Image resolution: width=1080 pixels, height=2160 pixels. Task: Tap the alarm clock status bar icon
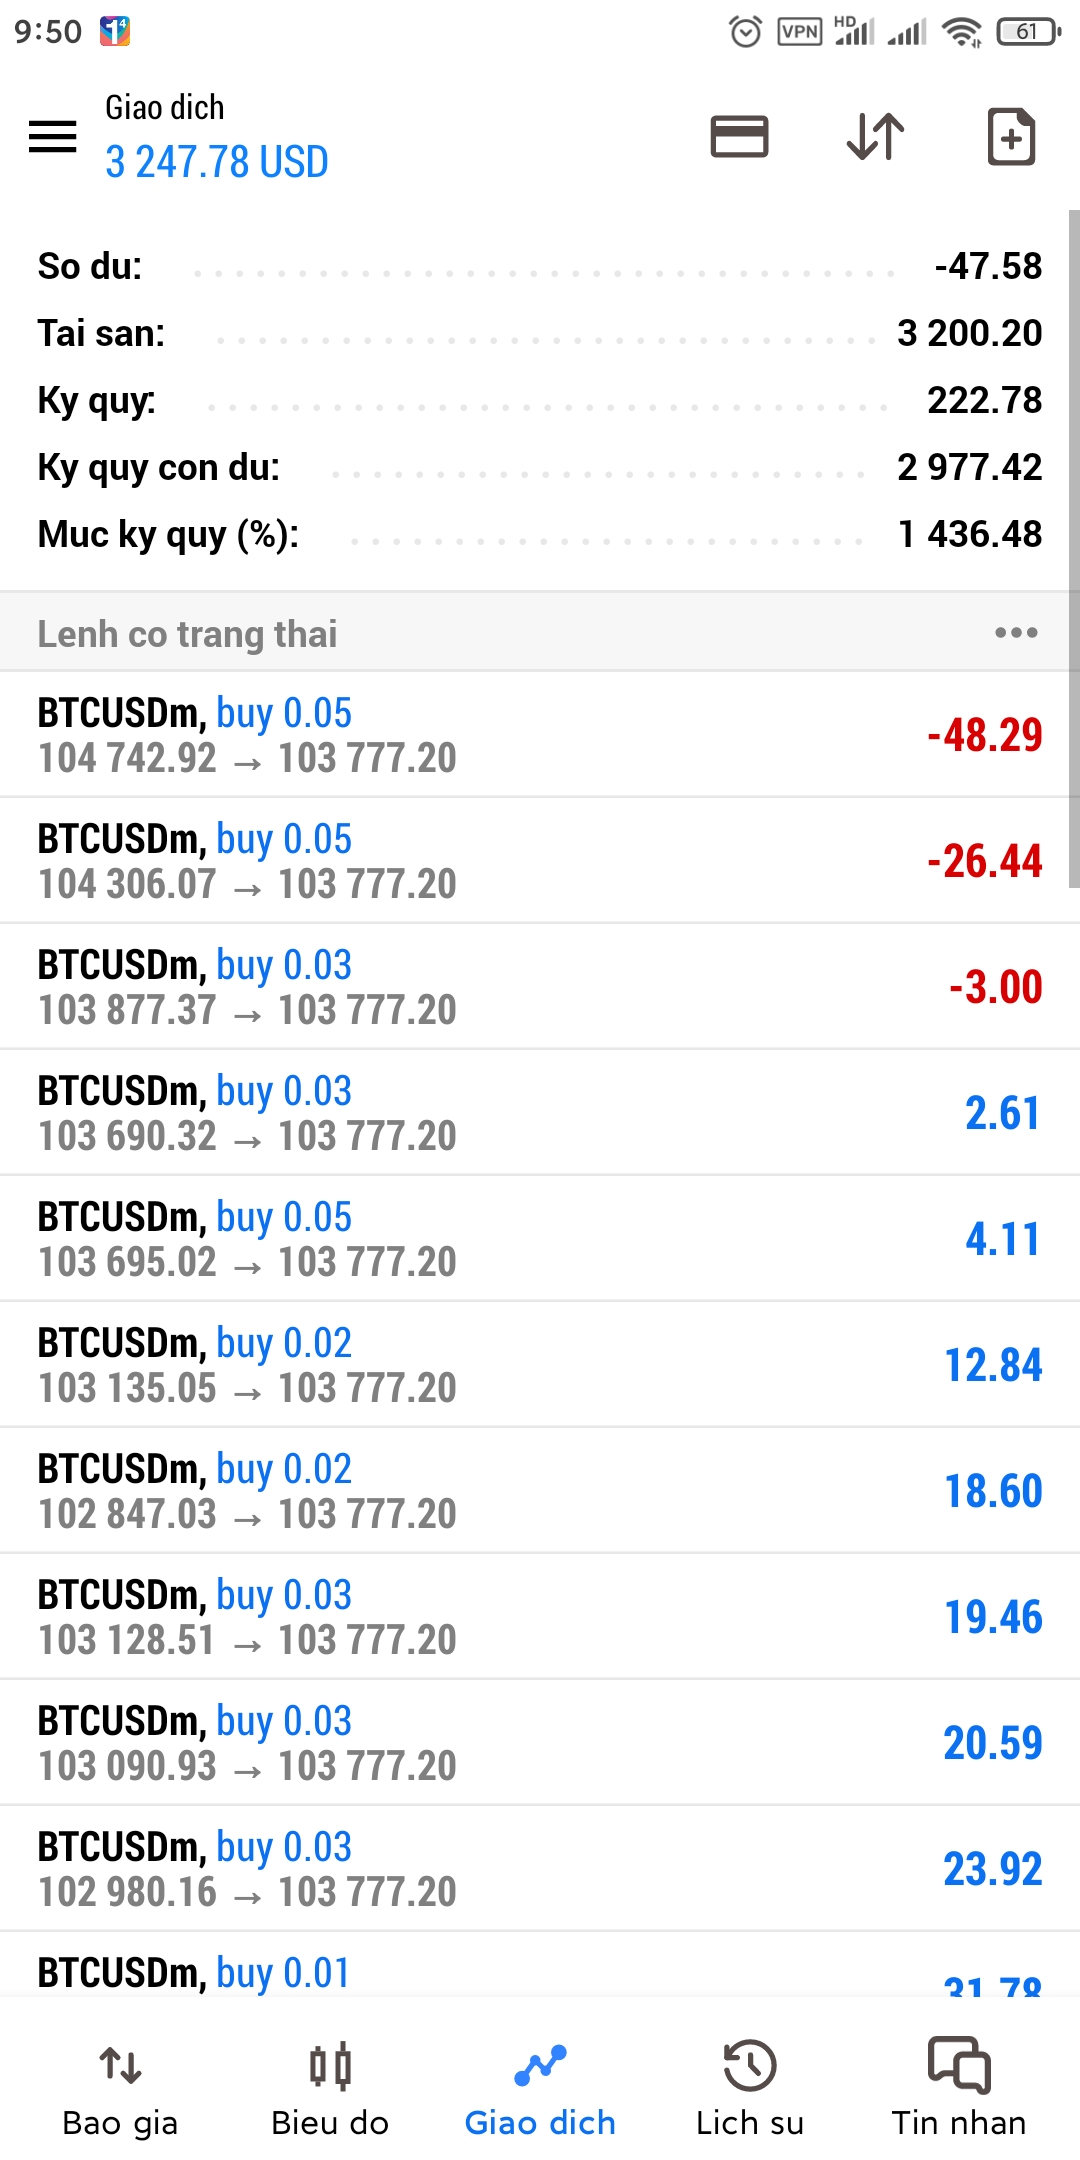tap(745, 32)
